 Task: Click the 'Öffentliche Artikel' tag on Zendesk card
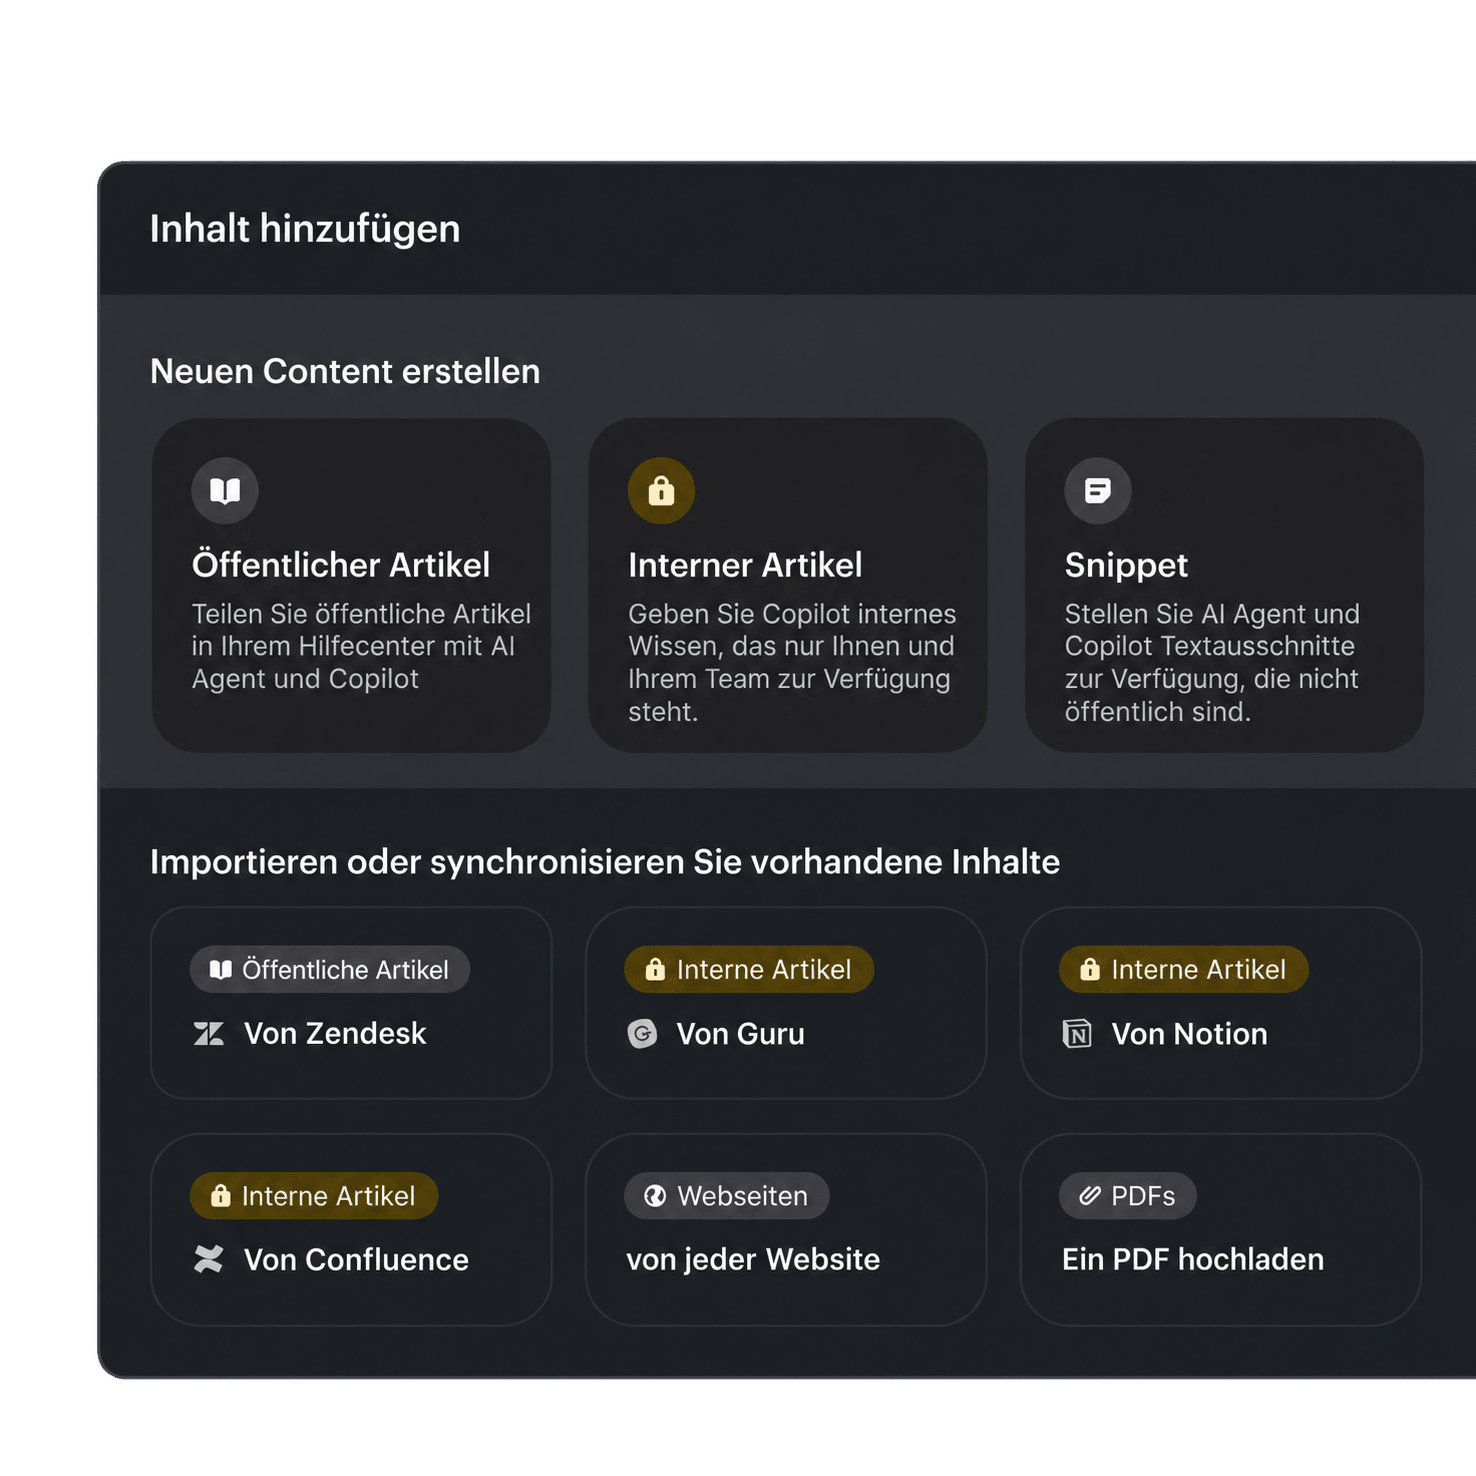click(x=330, y=969)
